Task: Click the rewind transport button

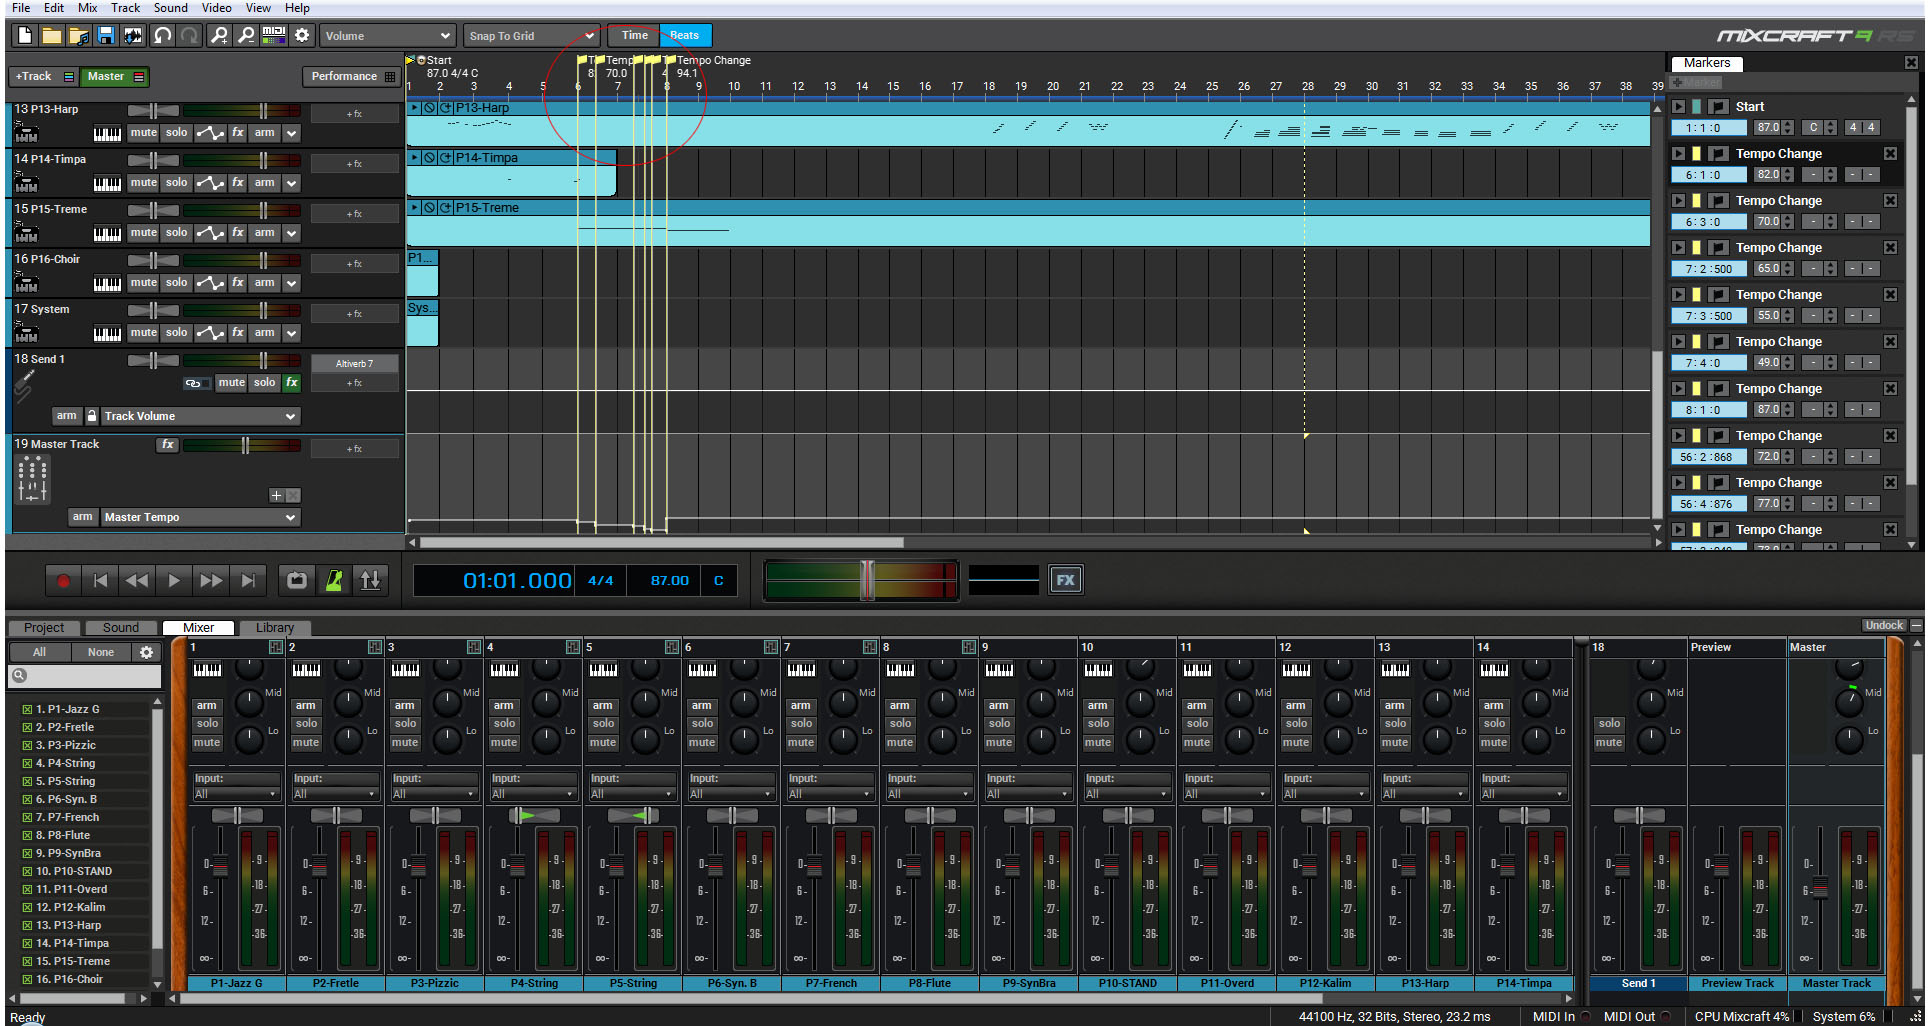Action: (137, 581)
